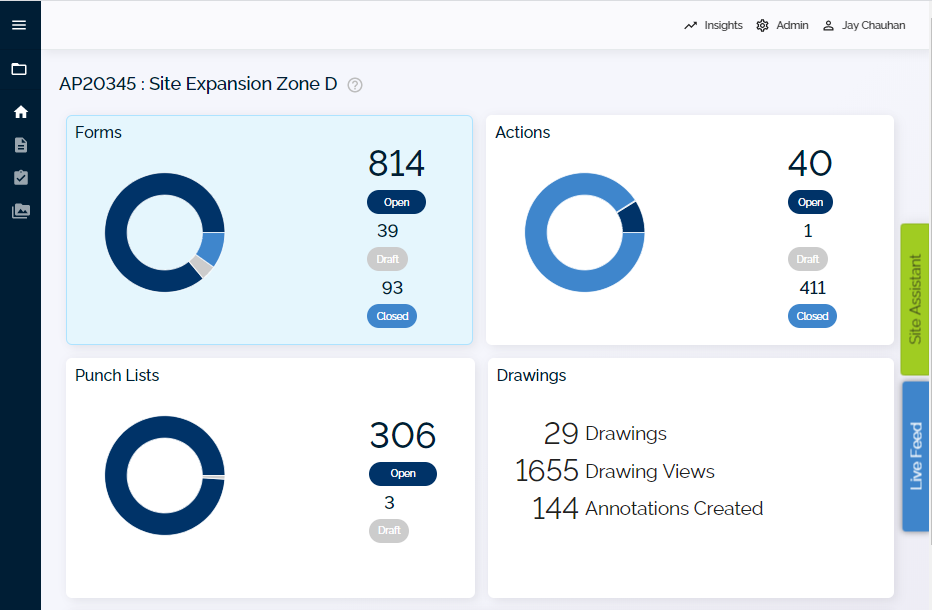Open the forms document icon in the sidebar

pos(20,145)
